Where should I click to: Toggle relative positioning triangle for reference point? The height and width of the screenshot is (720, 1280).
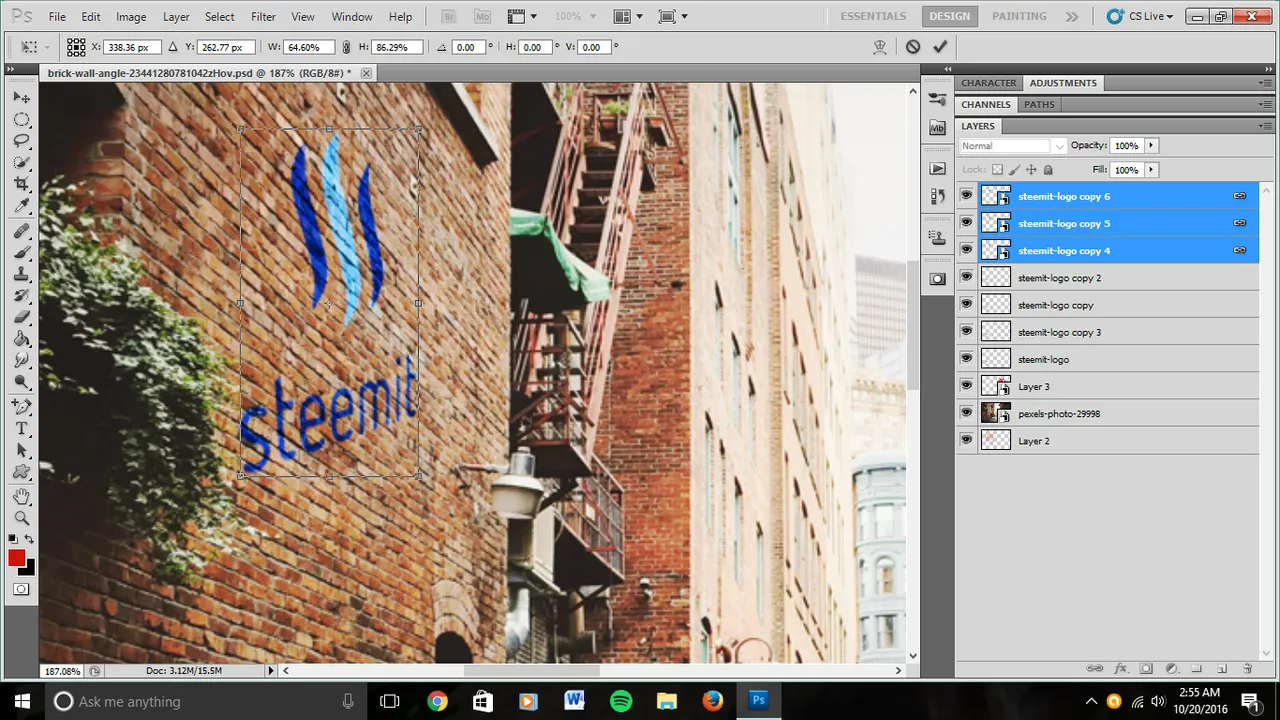[x=173, y=47]
